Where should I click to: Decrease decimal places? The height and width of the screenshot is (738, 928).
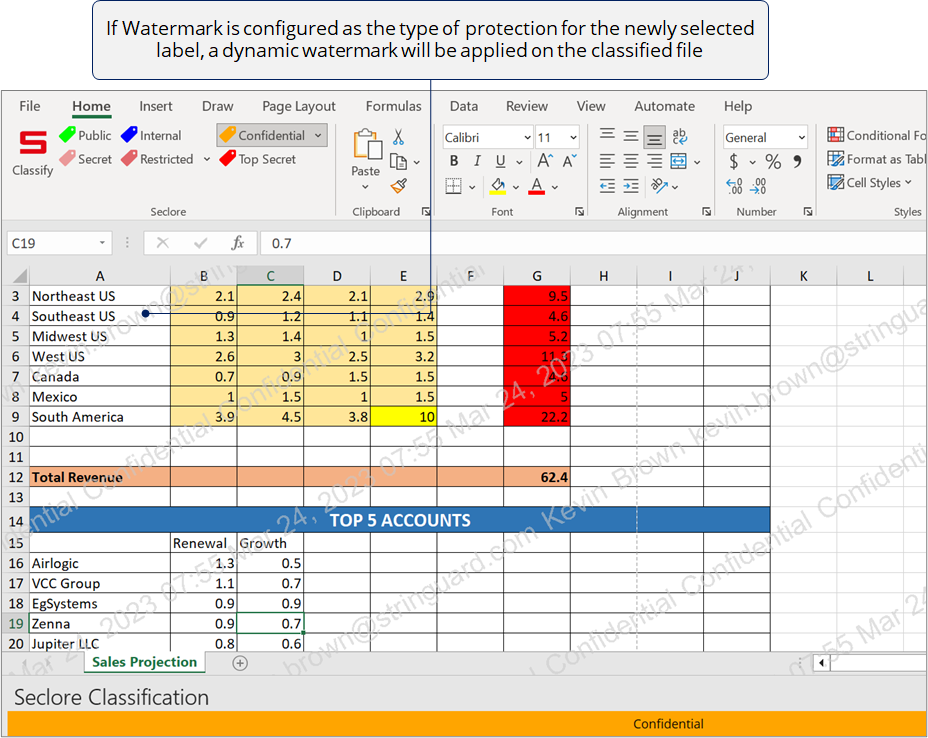(x=758, y=186)
